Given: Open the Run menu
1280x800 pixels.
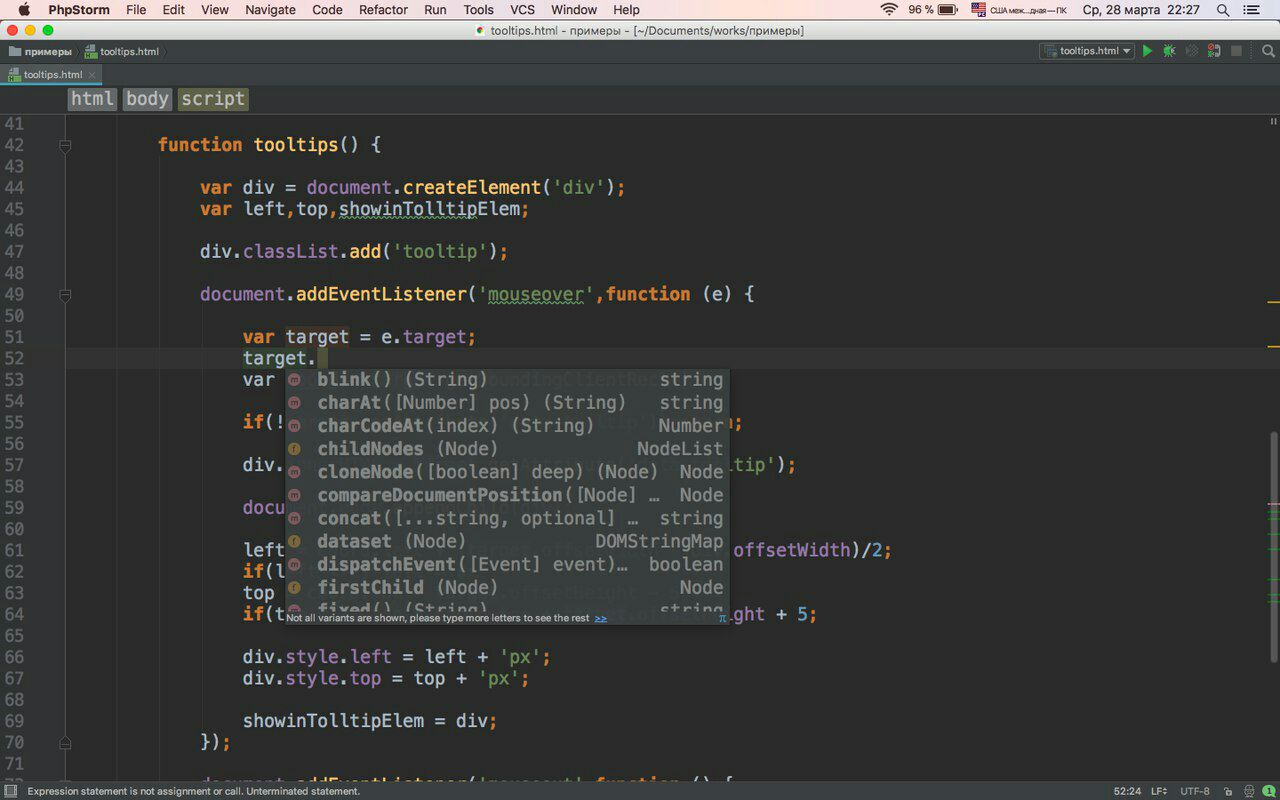Looking at the screenshot, I should point(435,10).
